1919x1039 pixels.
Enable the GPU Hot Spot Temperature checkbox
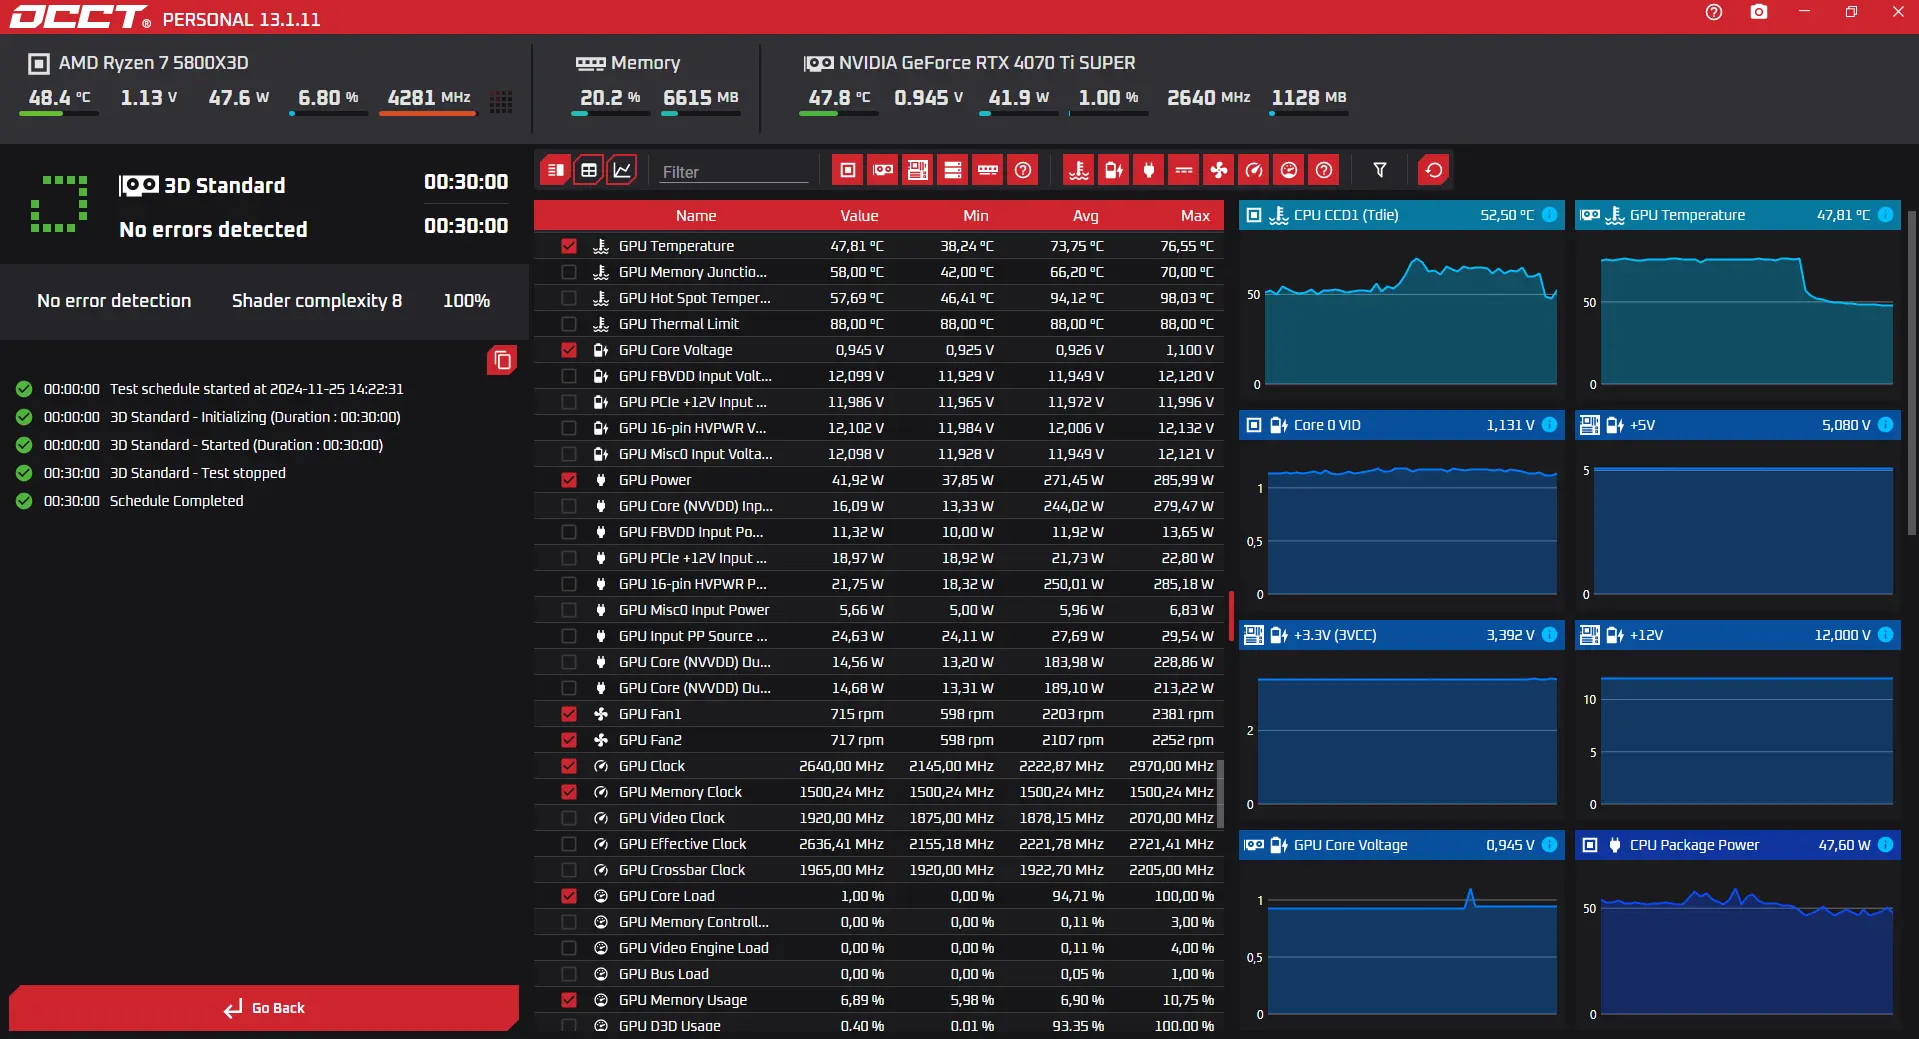[569, 298]
